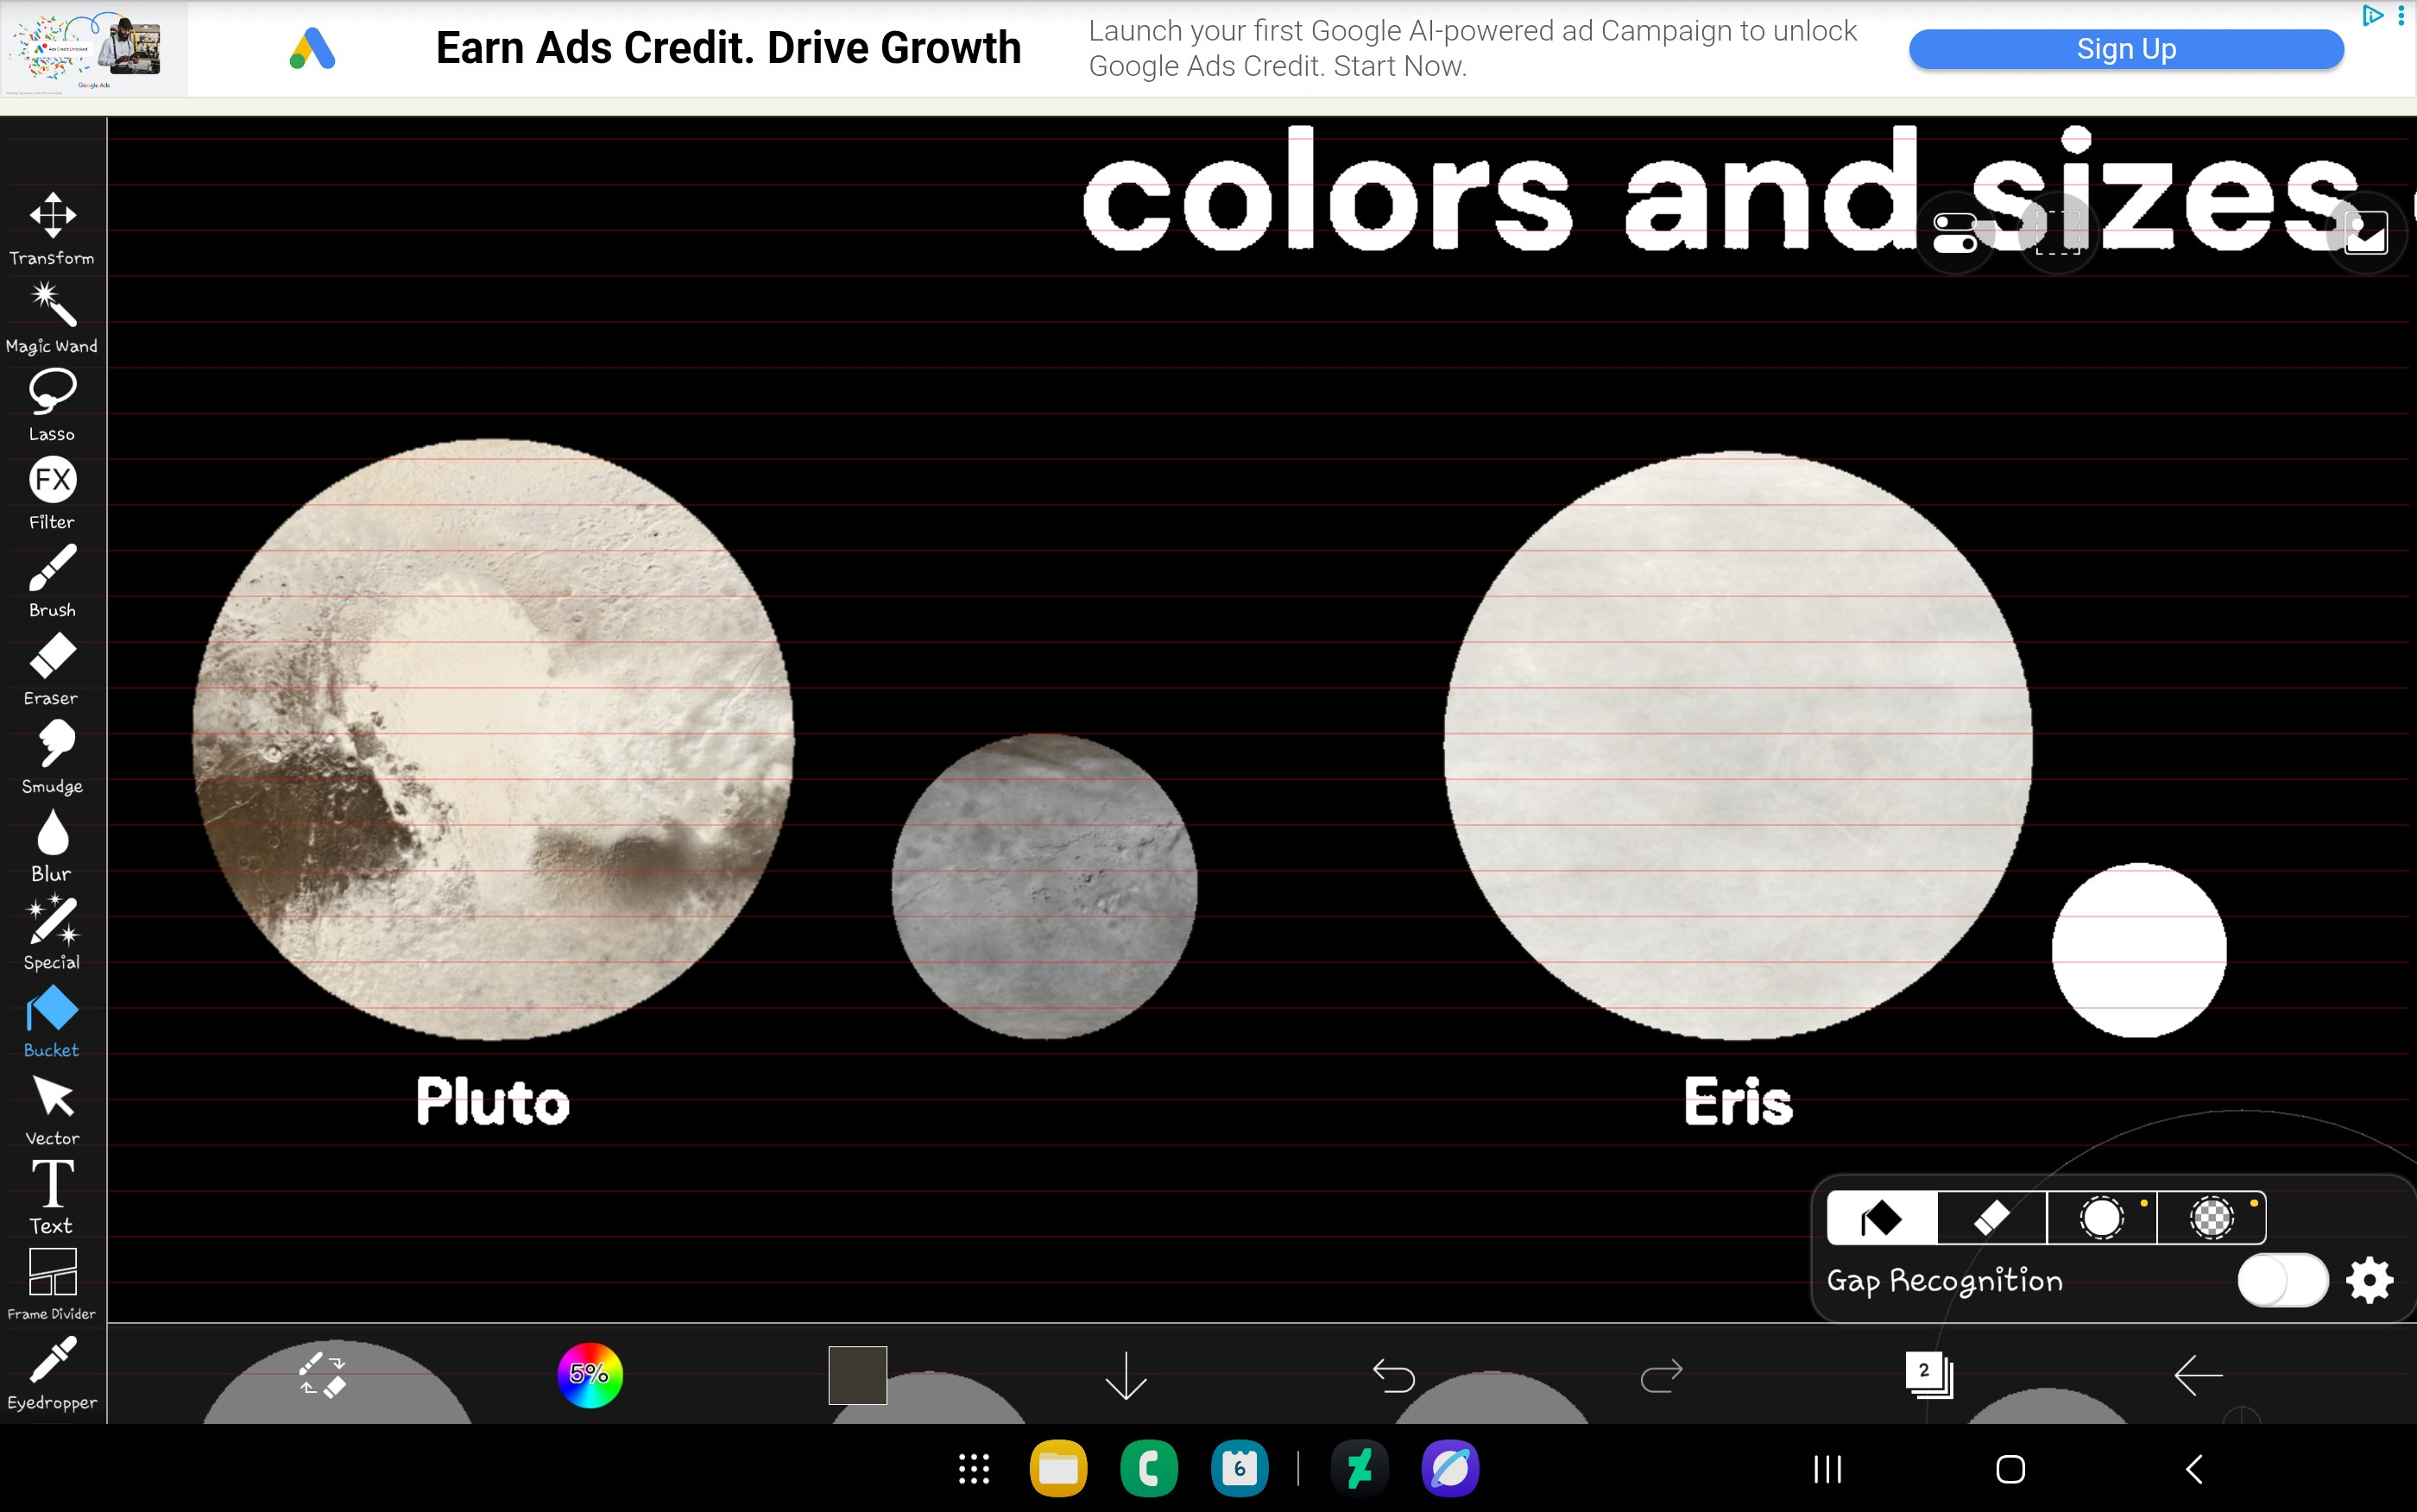Choose the Vector tool
The width and height of the screenshot is (2417, 1512).
[52, 1109]
